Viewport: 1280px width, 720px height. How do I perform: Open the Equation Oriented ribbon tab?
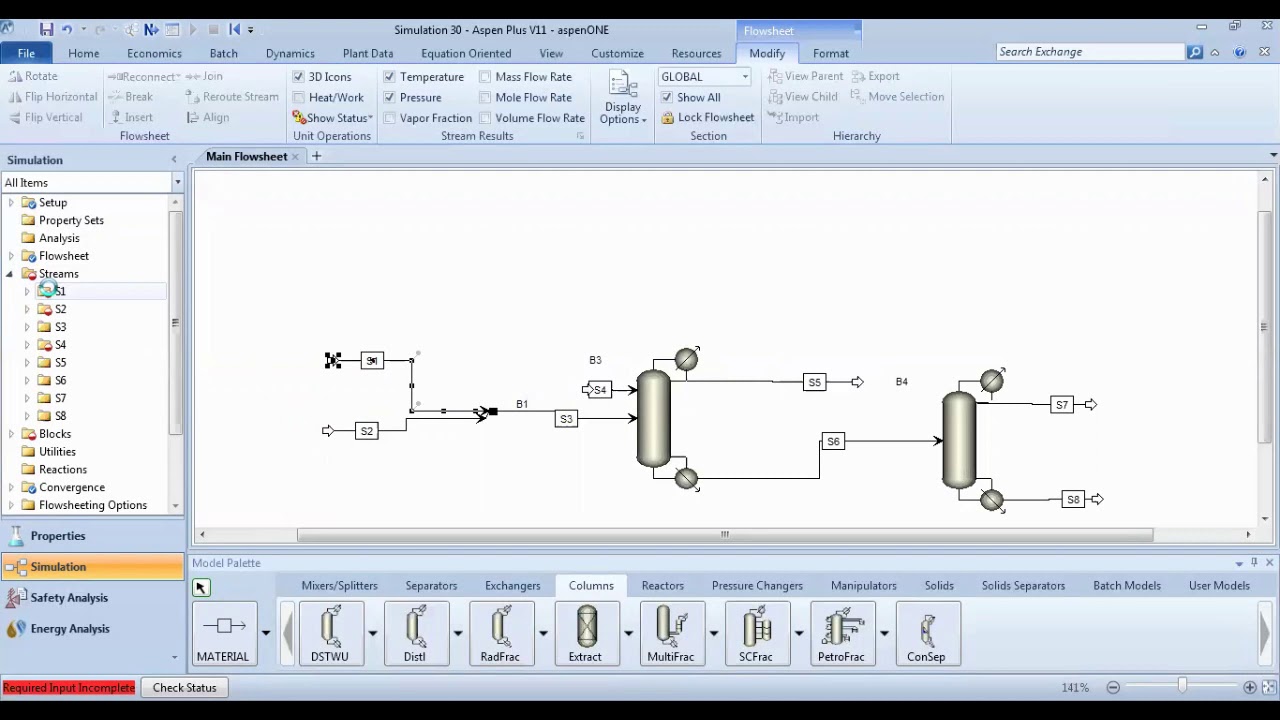point(466,53)
